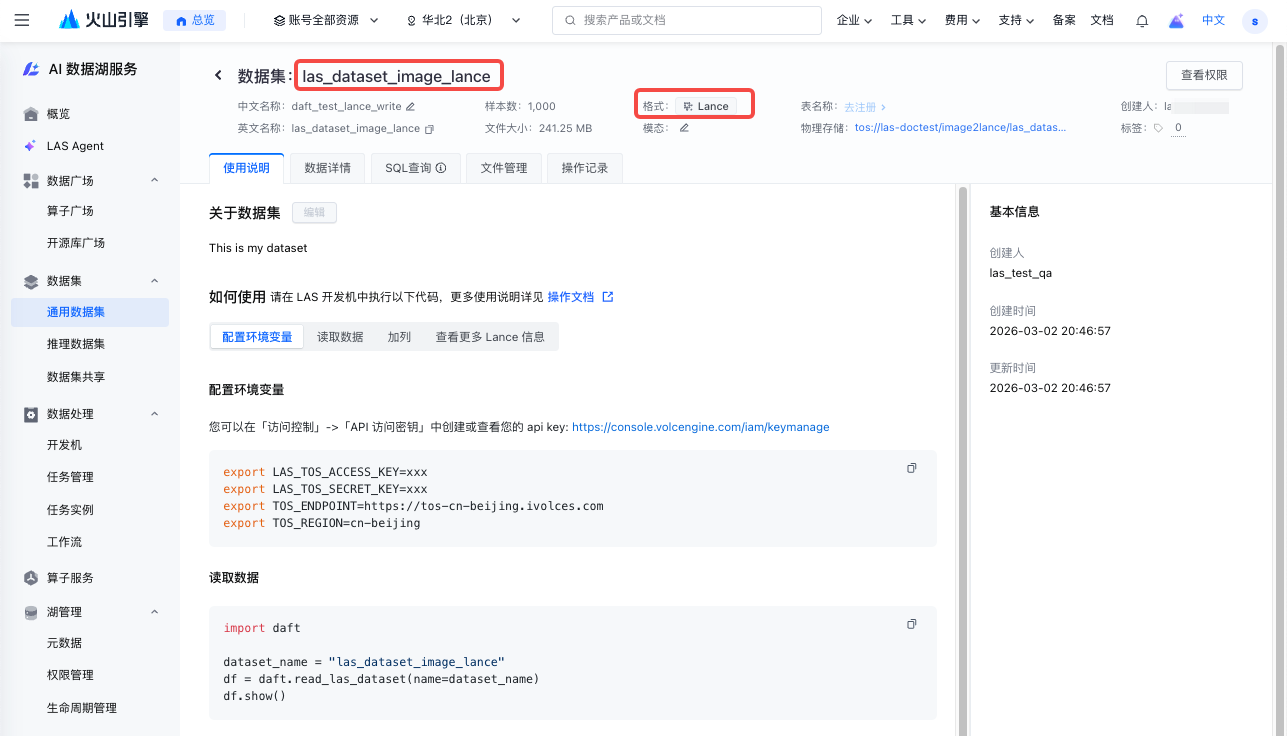Viewport: 1287px width, 736px height.
Task: Open the AI assistant icon beside 中文
Action: point(1176,20)
